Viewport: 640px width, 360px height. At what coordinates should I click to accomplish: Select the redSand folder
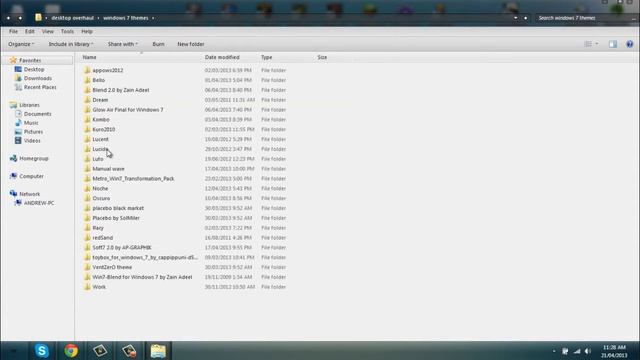[102, 238]
